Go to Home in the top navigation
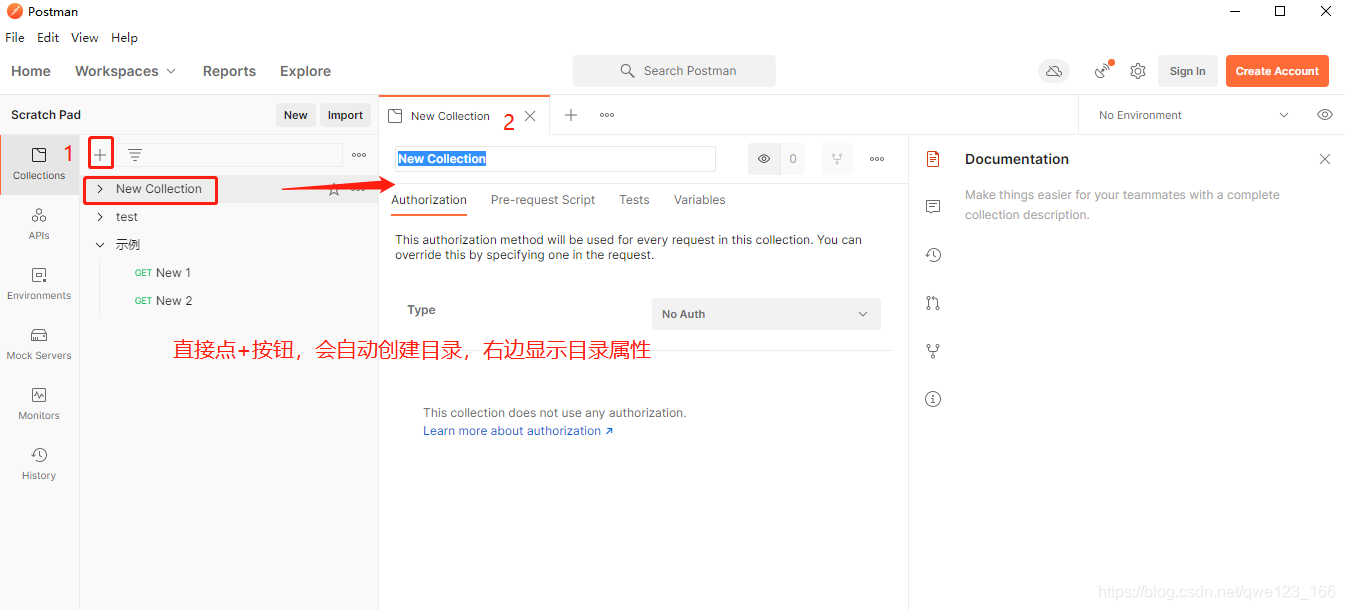Viewport: 1345px width, 610px height. point(31,71)
